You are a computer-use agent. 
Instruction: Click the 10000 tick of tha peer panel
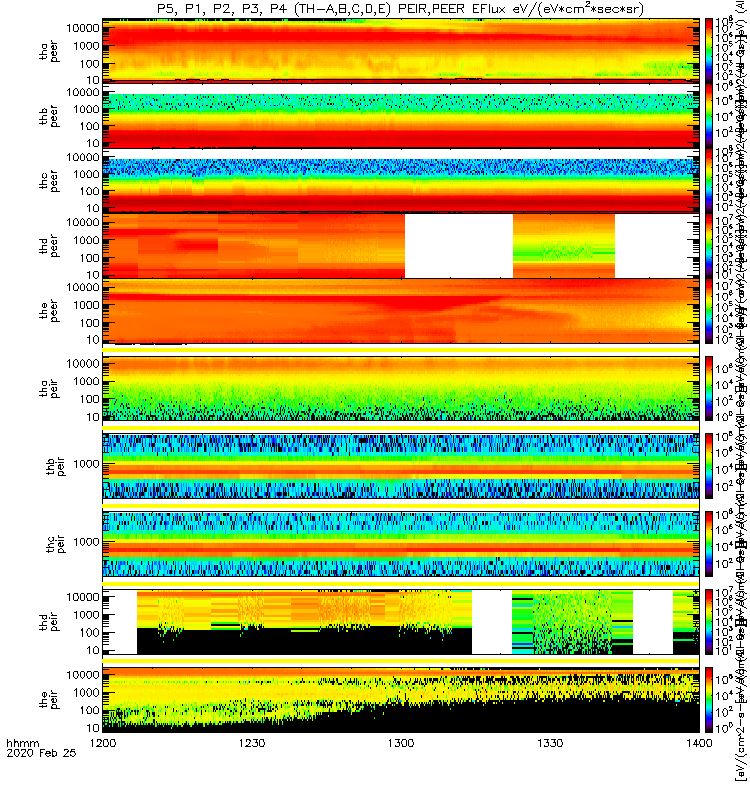(83, 28)
